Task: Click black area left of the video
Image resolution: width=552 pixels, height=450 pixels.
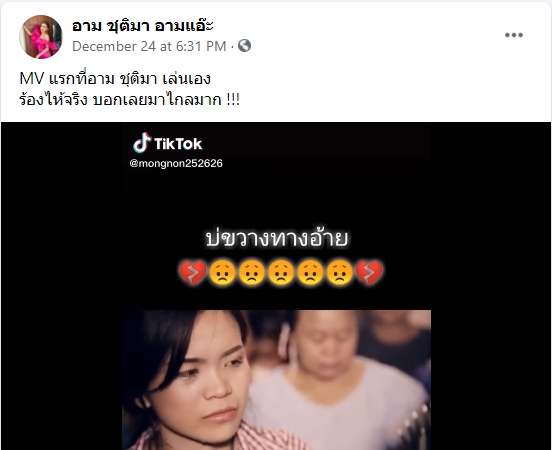Action: point(62,286)
